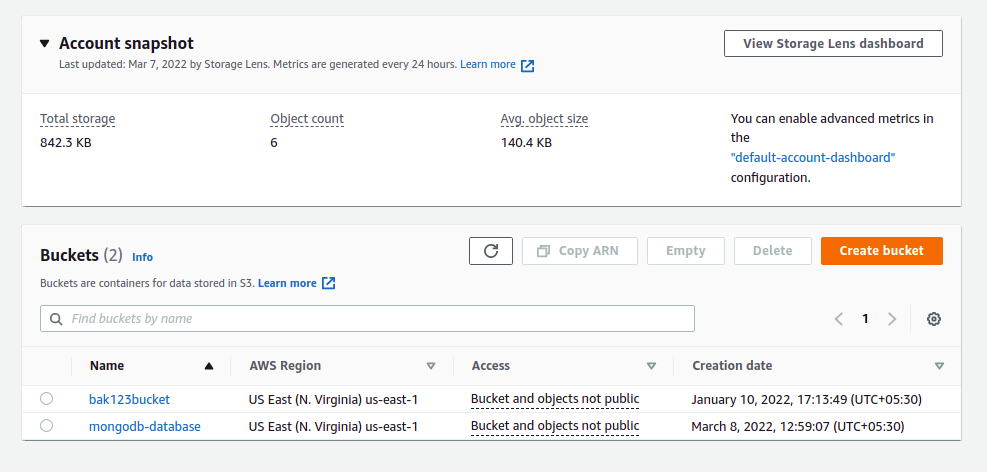Collapse the Account snapshot section
This screenshot has height=472, width=987.
[44, 44]
